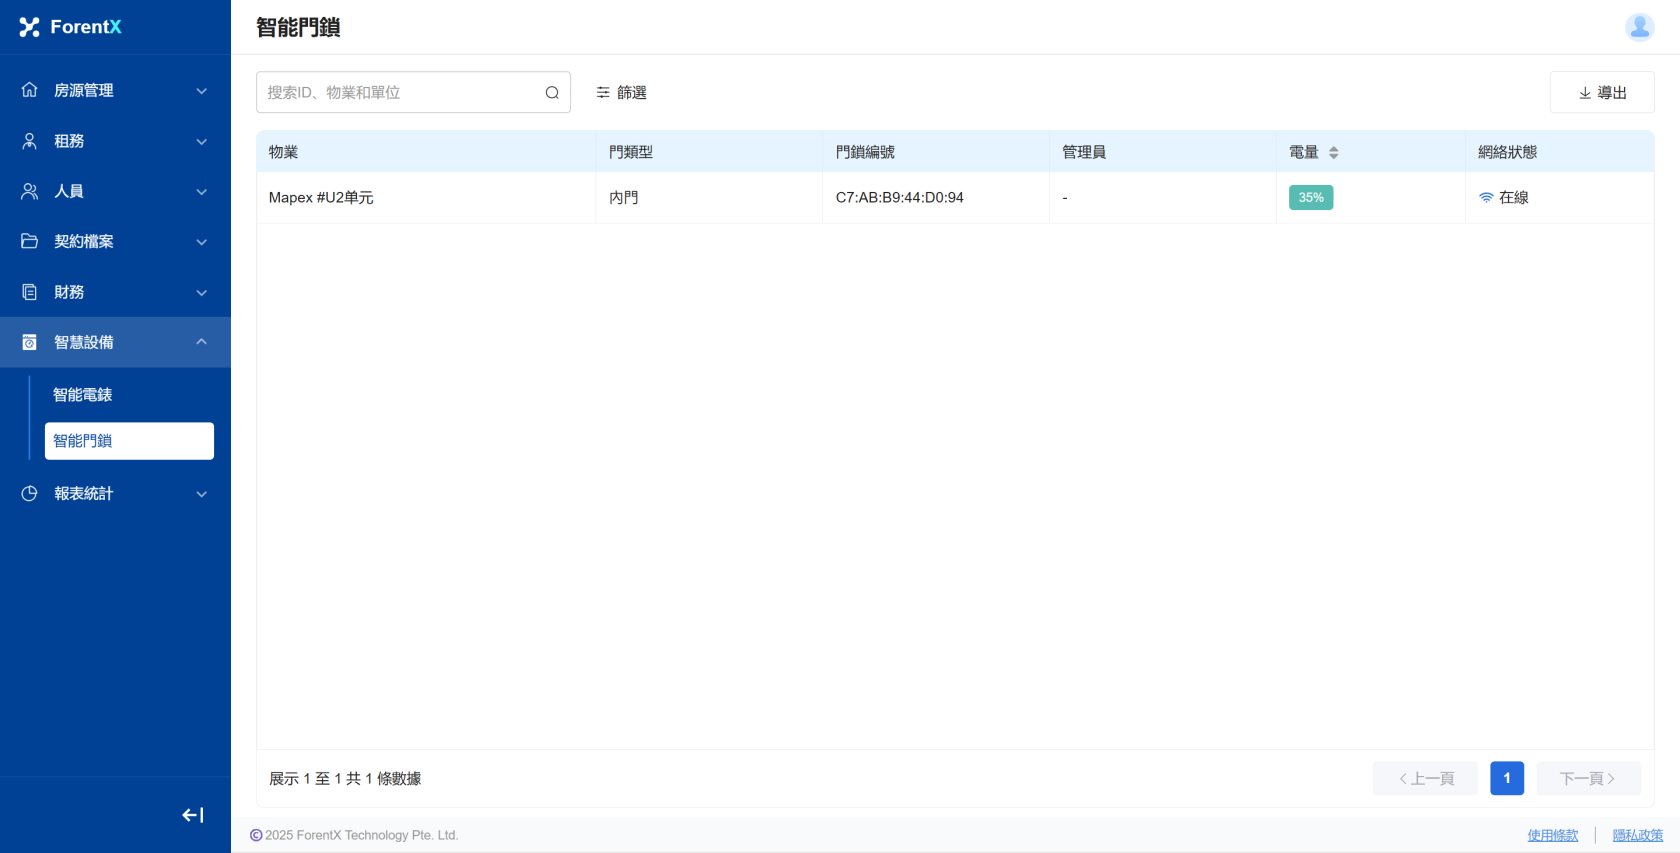Click the 35% battery level badge
This screenshot has width=1680, height=853.
[x=1310, y=197]
